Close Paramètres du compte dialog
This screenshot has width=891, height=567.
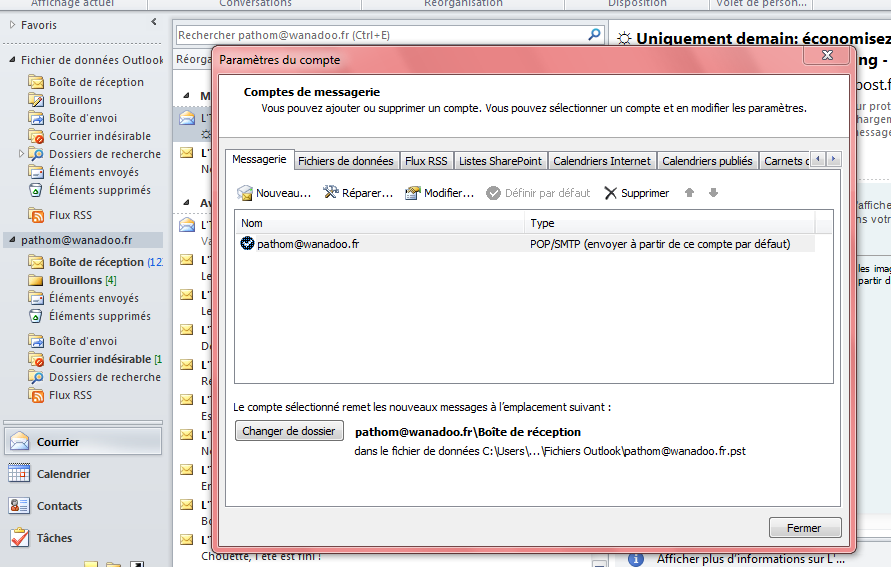pyautogui.click(x=827, y=55)
